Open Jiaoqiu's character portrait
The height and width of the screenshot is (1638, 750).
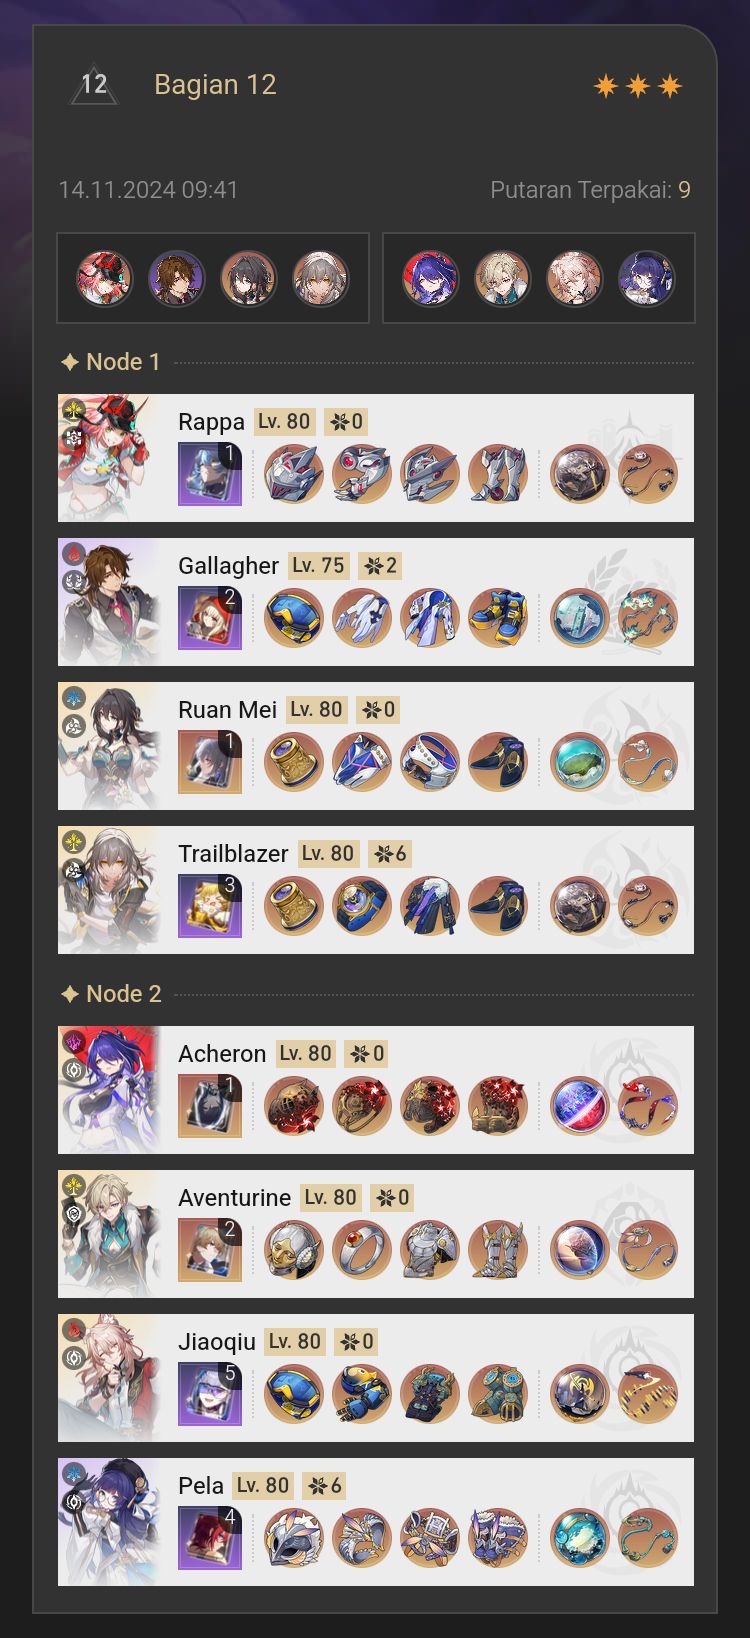point(110,1378)
